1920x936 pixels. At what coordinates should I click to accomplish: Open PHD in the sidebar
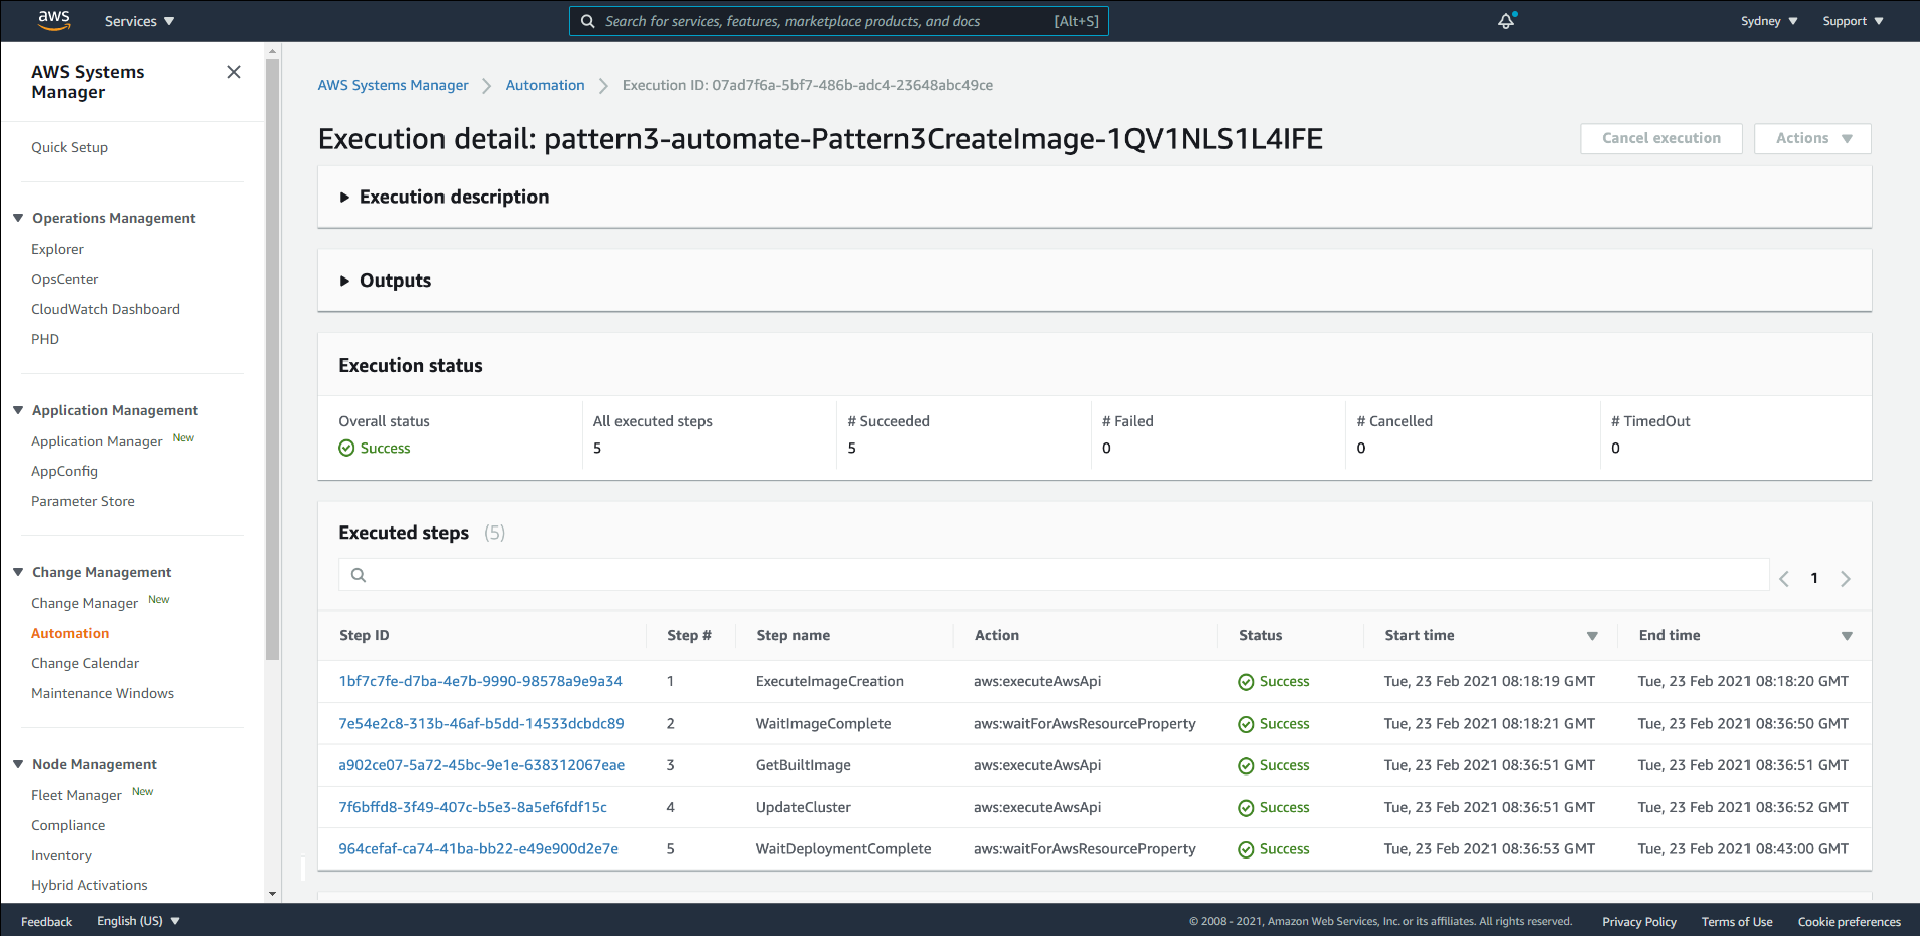click(45, 339)
